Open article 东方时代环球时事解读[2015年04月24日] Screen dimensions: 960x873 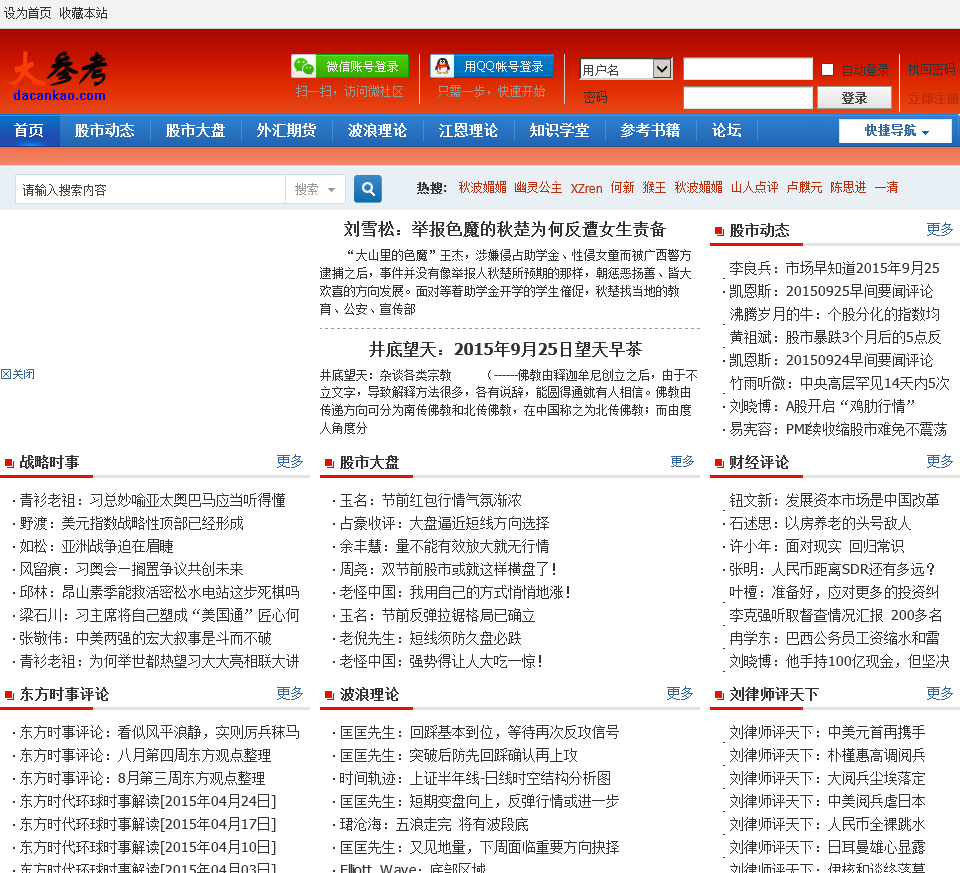click(x=148, y=801)
